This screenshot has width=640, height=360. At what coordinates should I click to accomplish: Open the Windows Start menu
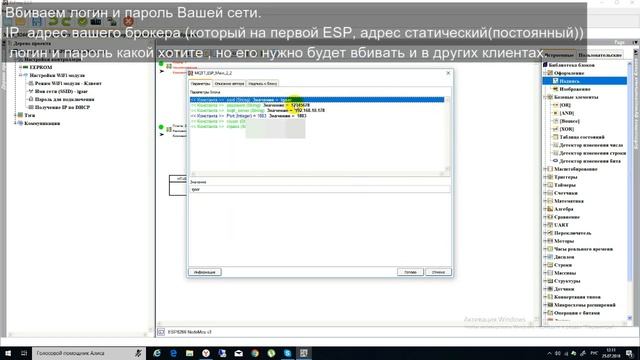[x=7, y=353]
